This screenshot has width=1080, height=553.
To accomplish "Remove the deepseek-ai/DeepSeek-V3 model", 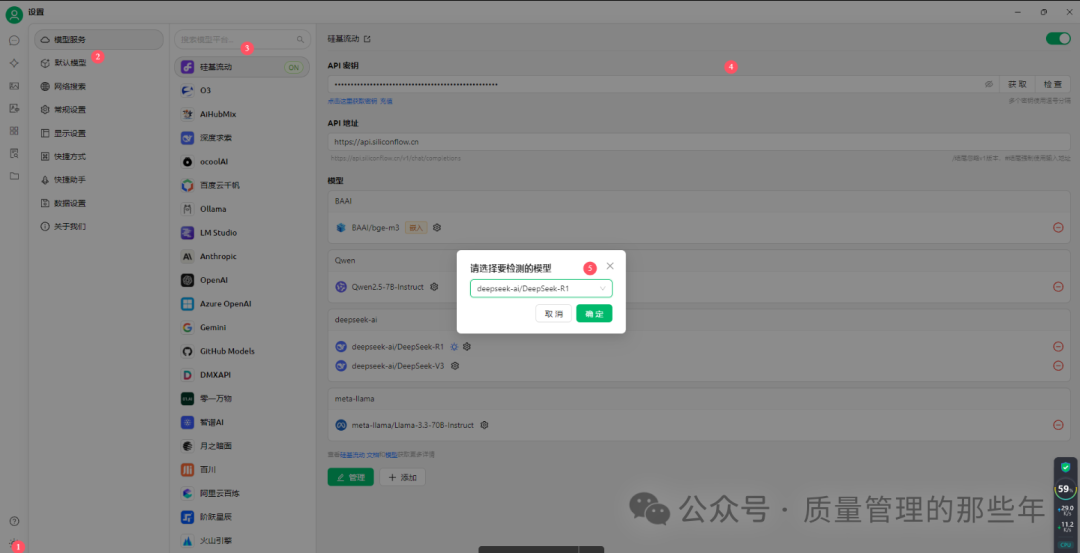I will [1058, 366].
